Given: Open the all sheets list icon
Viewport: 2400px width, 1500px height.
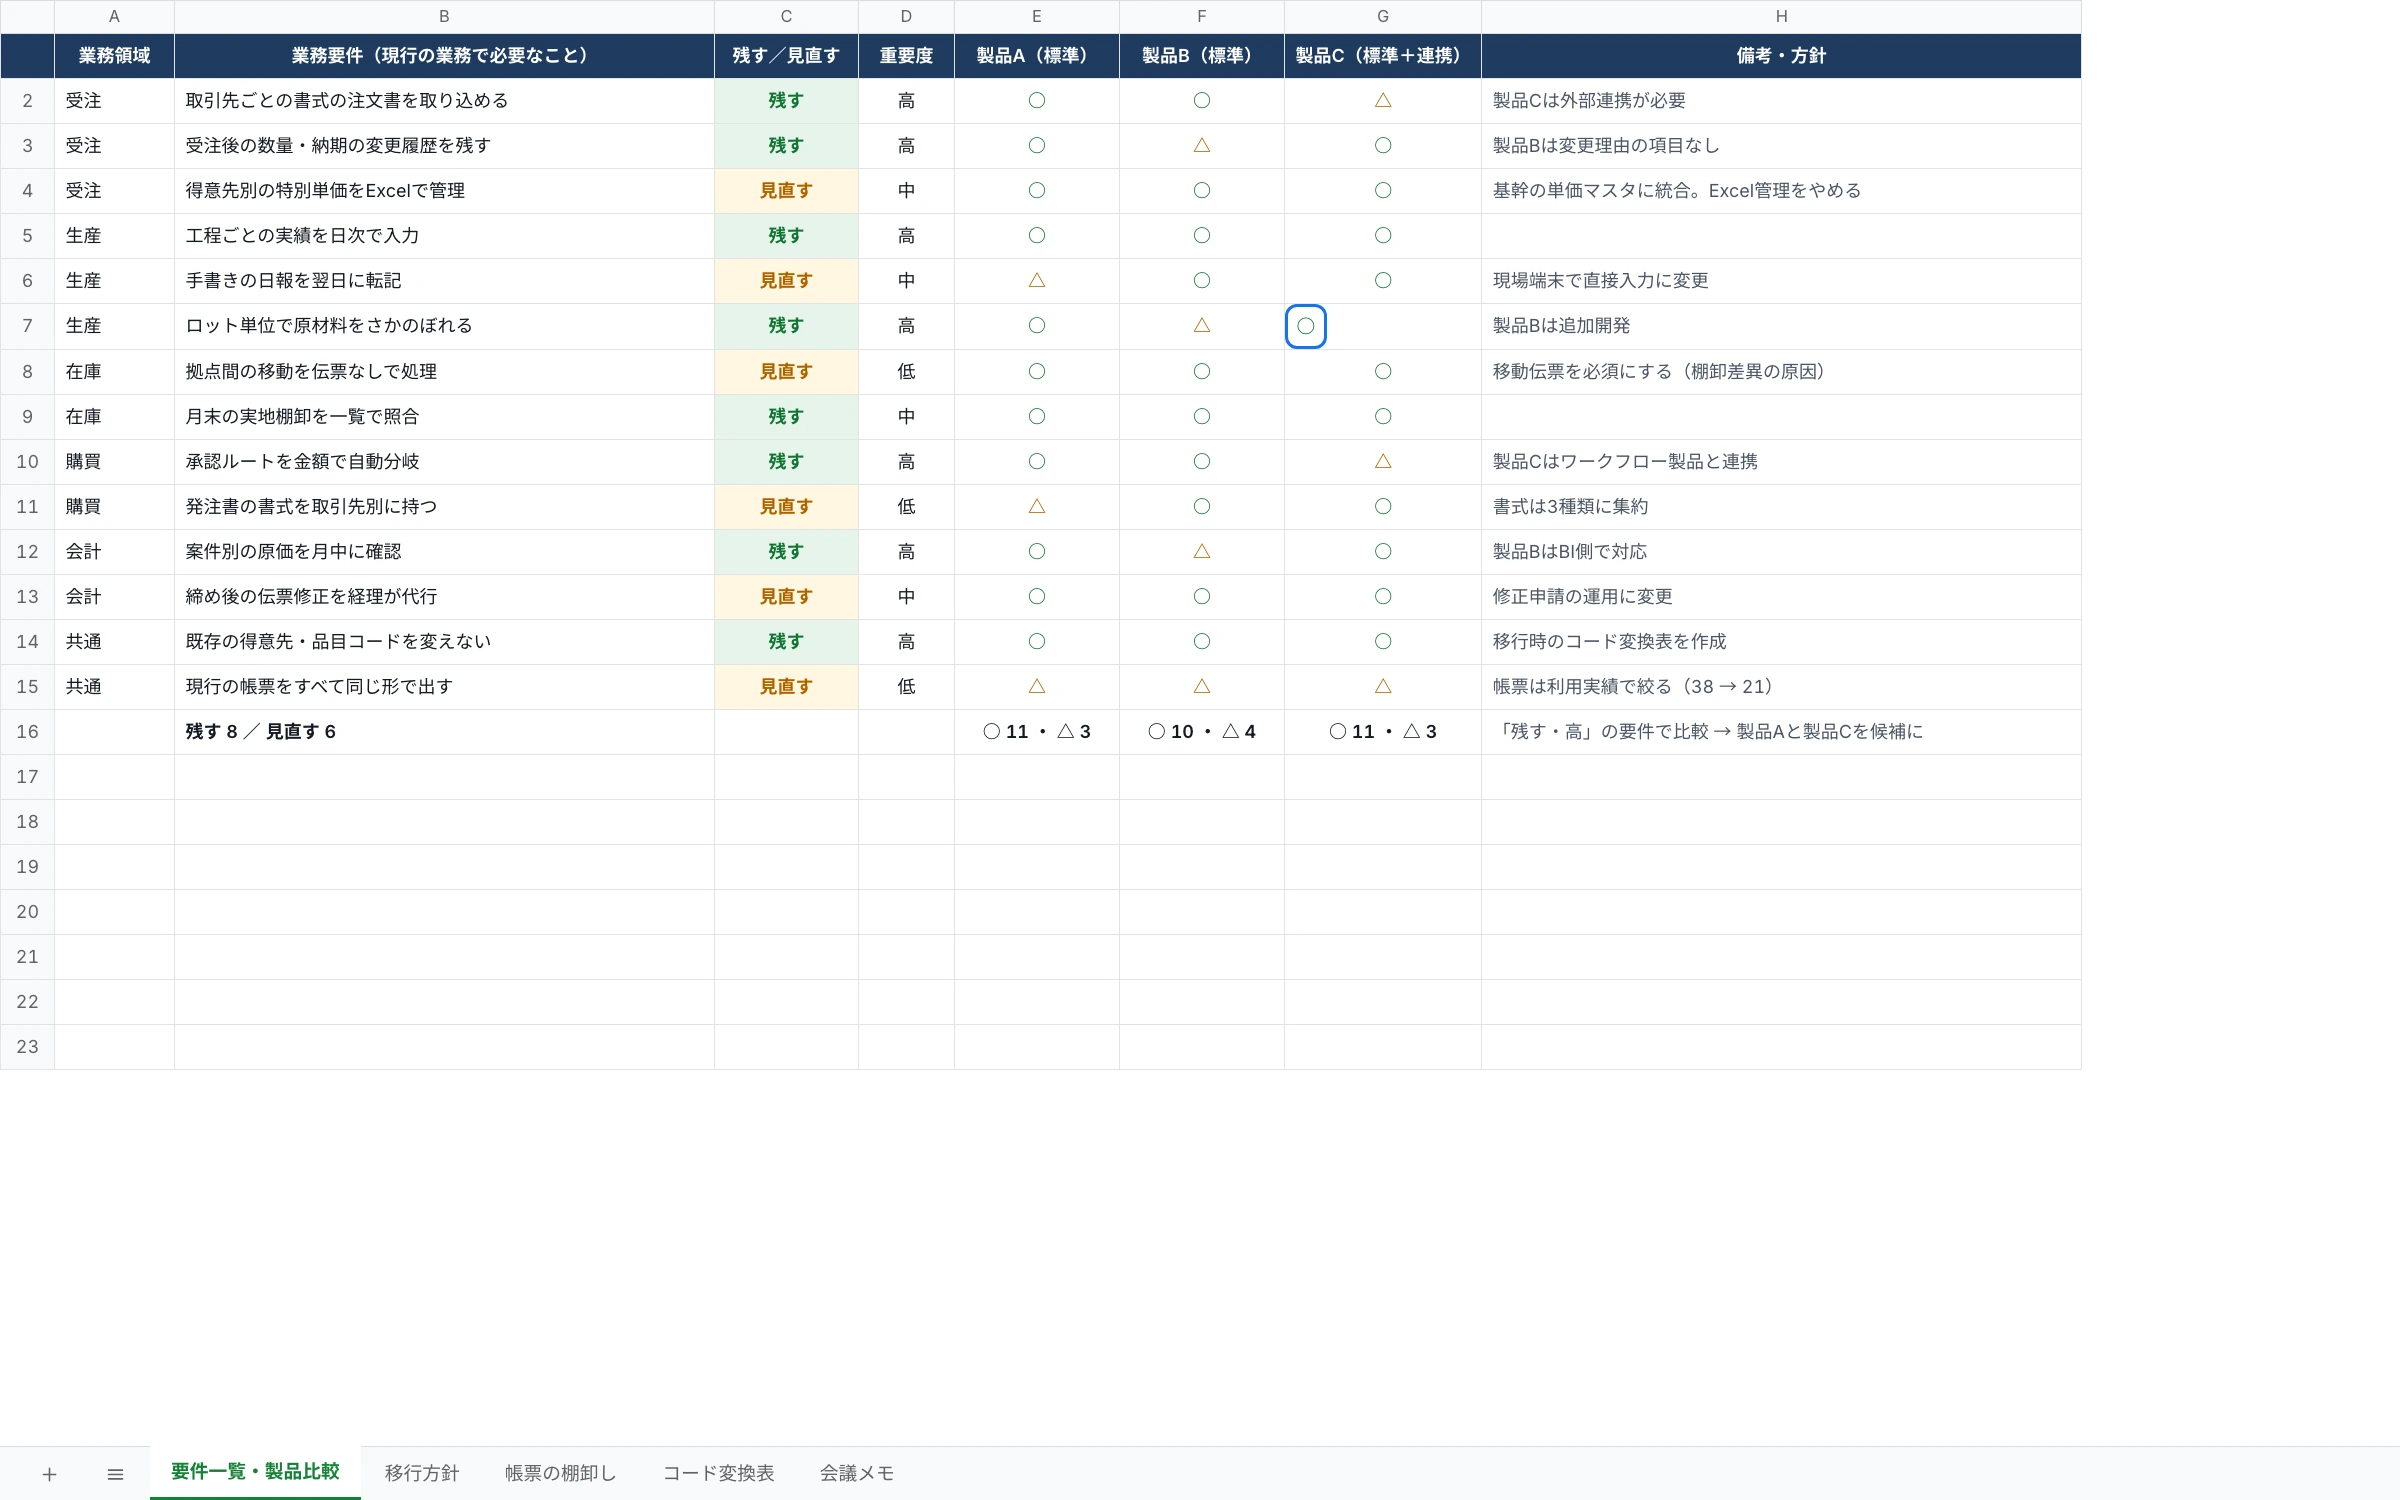Looking at the screenshot, I should pyautogui.click(x=115, y=1474).
